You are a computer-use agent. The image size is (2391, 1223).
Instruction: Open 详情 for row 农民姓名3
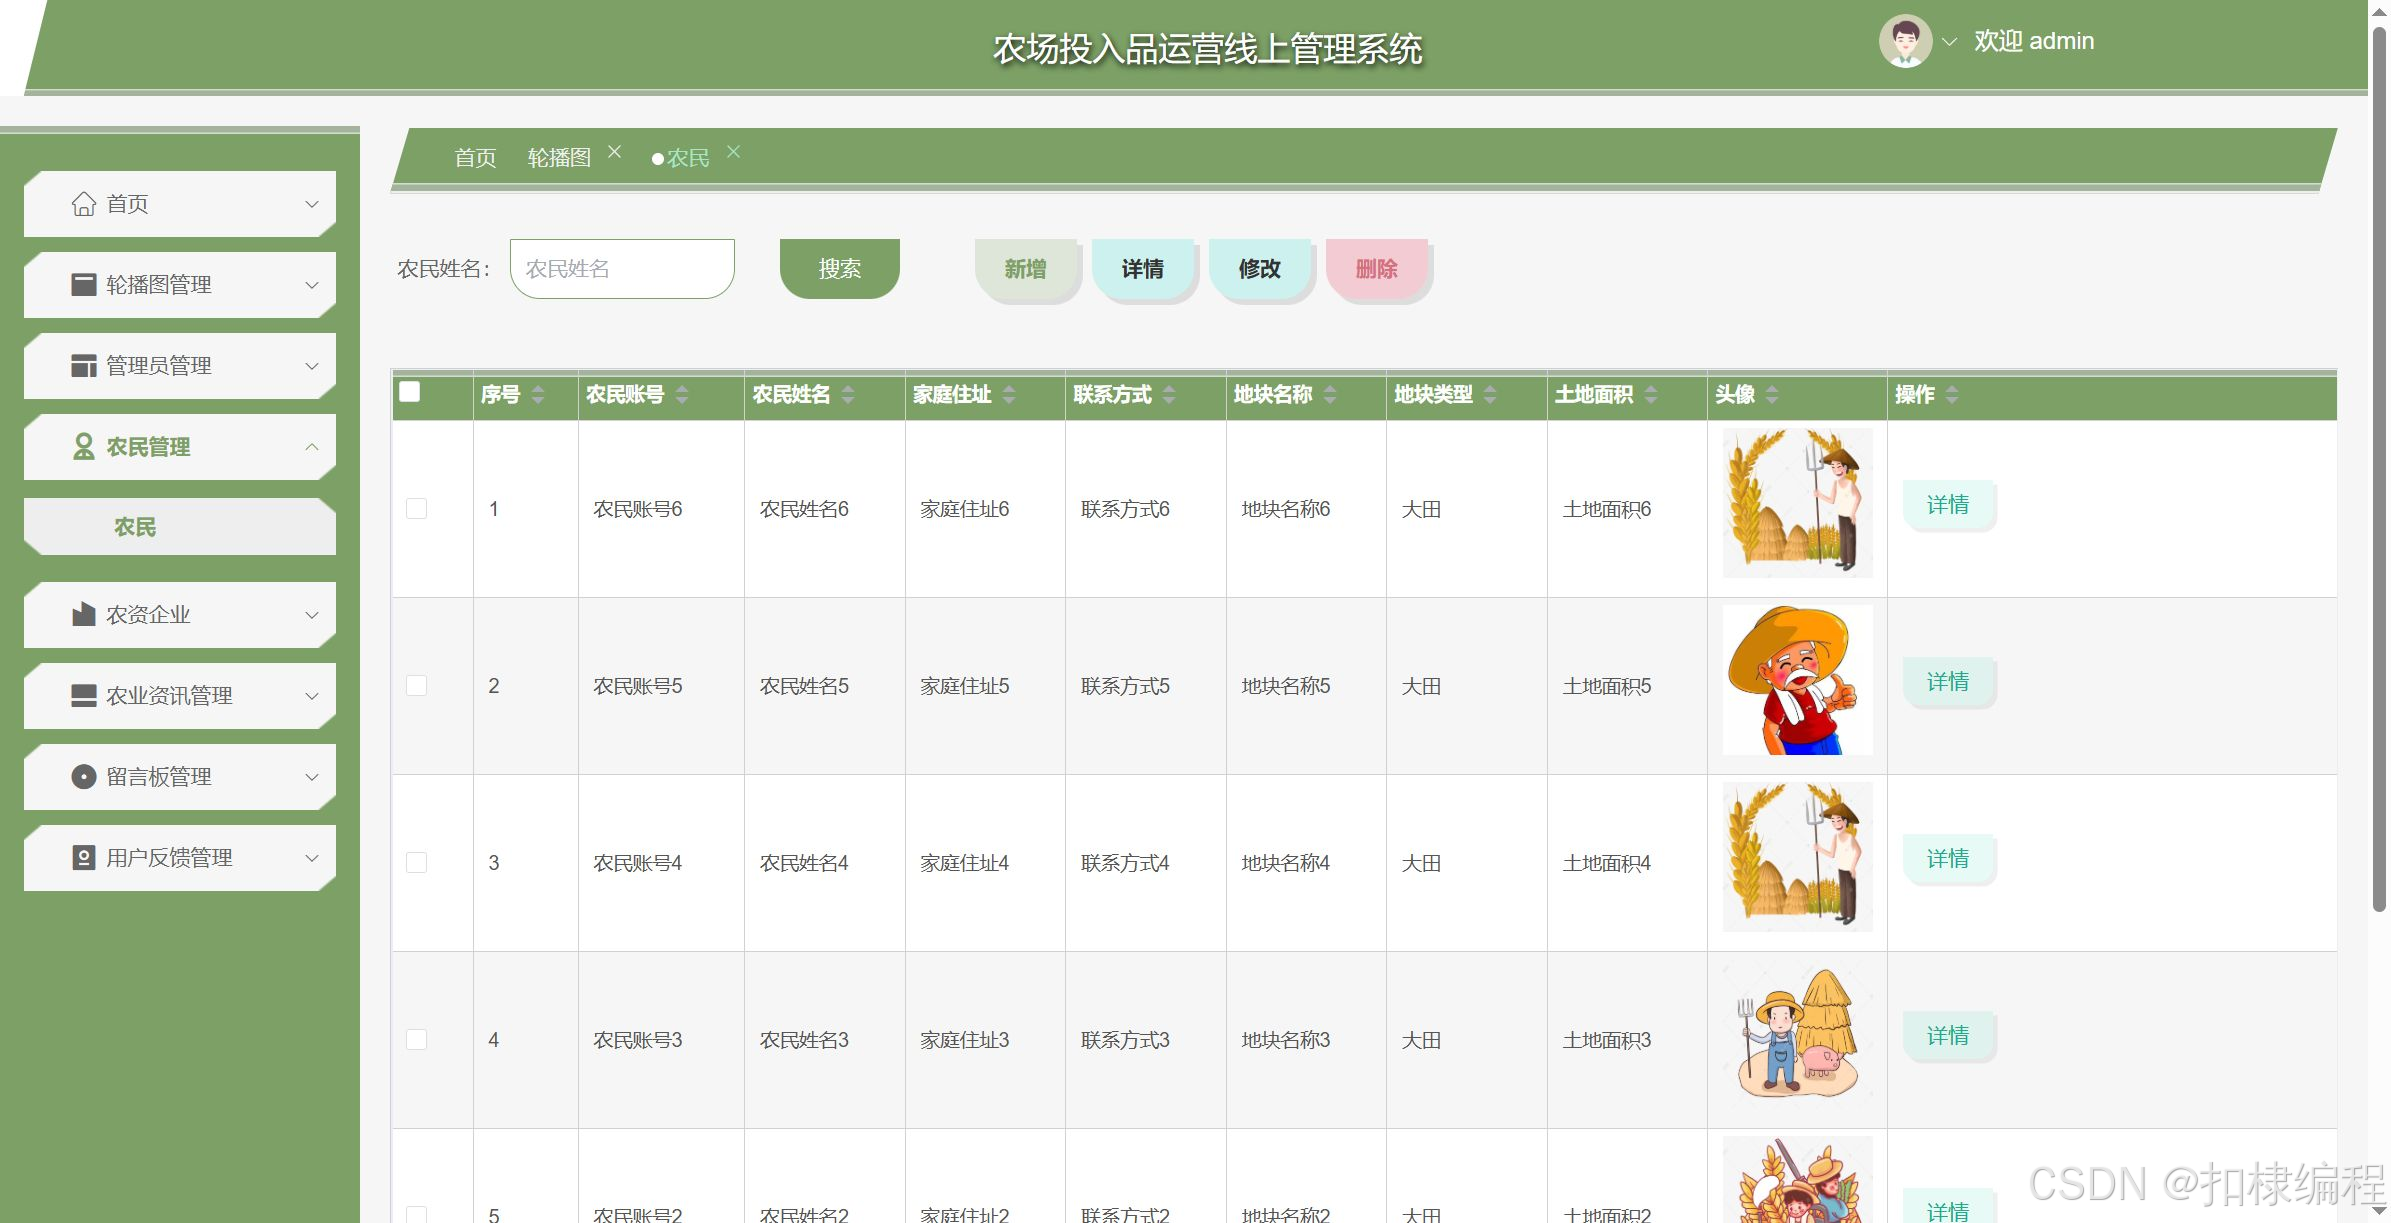pyautogui.click(x=1948, y=1036)
